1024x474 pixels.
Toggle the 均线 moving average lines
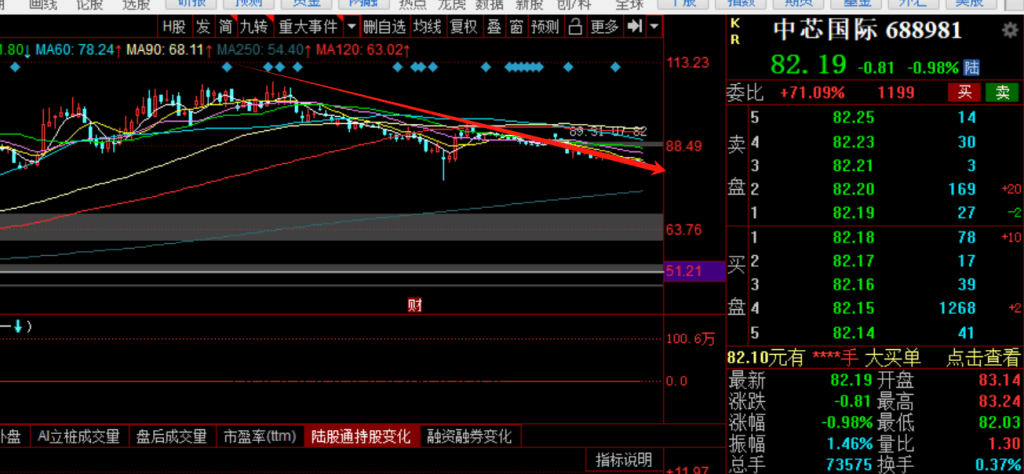[428, 27]
